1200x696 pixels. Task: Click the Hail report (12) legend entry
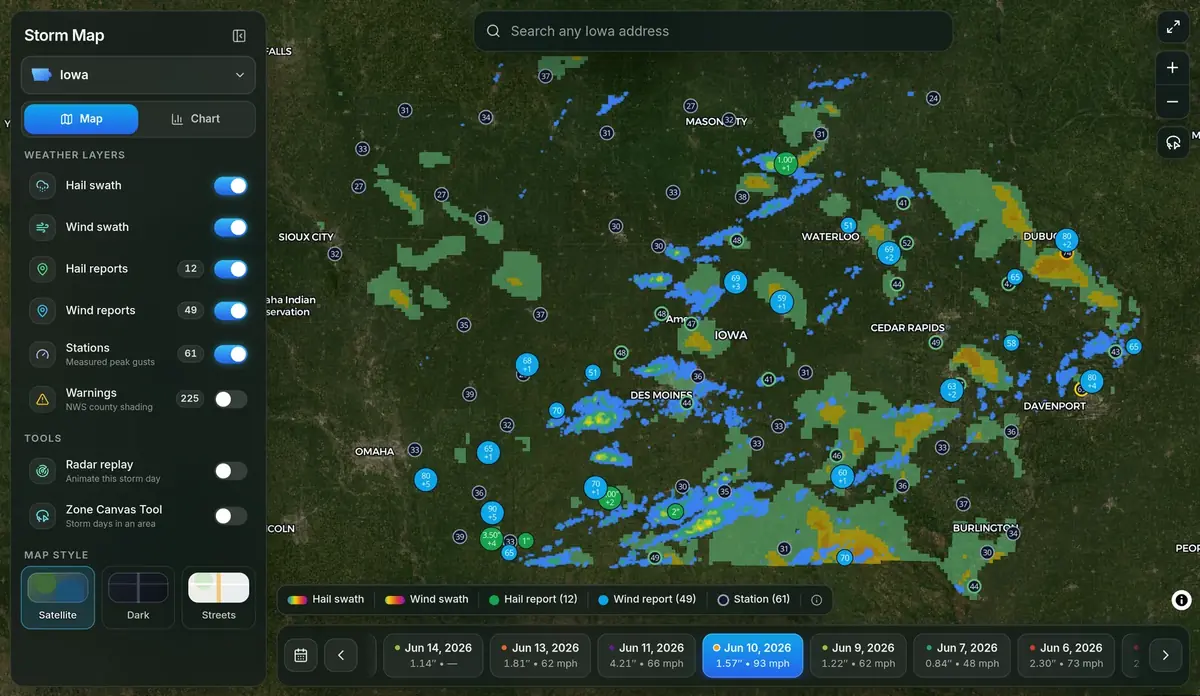click(533, 600)
